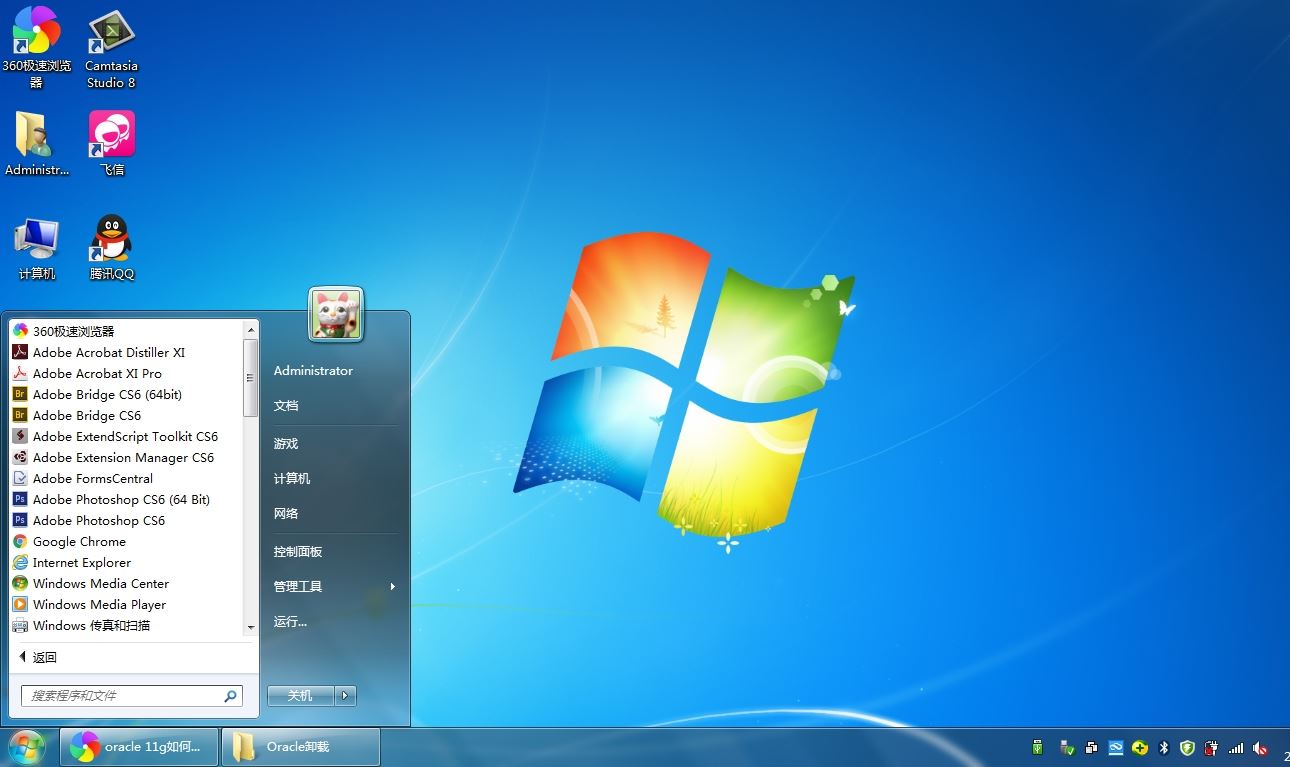Click the 搜索程序和文件 search box
This screenshot has height=767, width=1290.
pos(131,696)
